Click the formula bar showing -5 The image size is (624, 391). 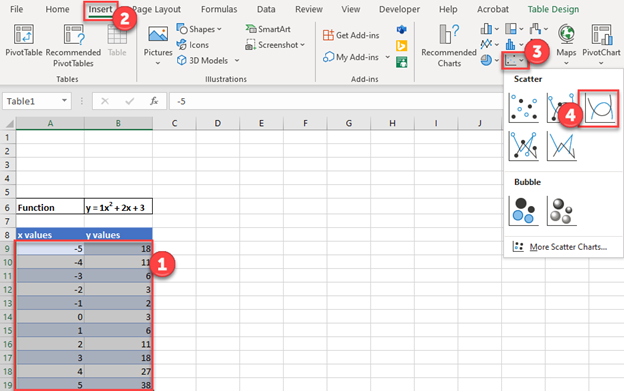pyautogui.click(x=337, y=101)
